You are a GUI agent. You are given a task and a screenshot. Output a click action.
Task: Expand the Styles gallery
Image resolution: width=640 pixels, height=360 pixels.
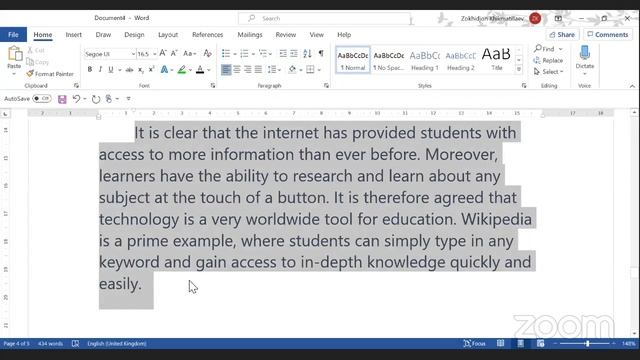(x=519, y=70)
